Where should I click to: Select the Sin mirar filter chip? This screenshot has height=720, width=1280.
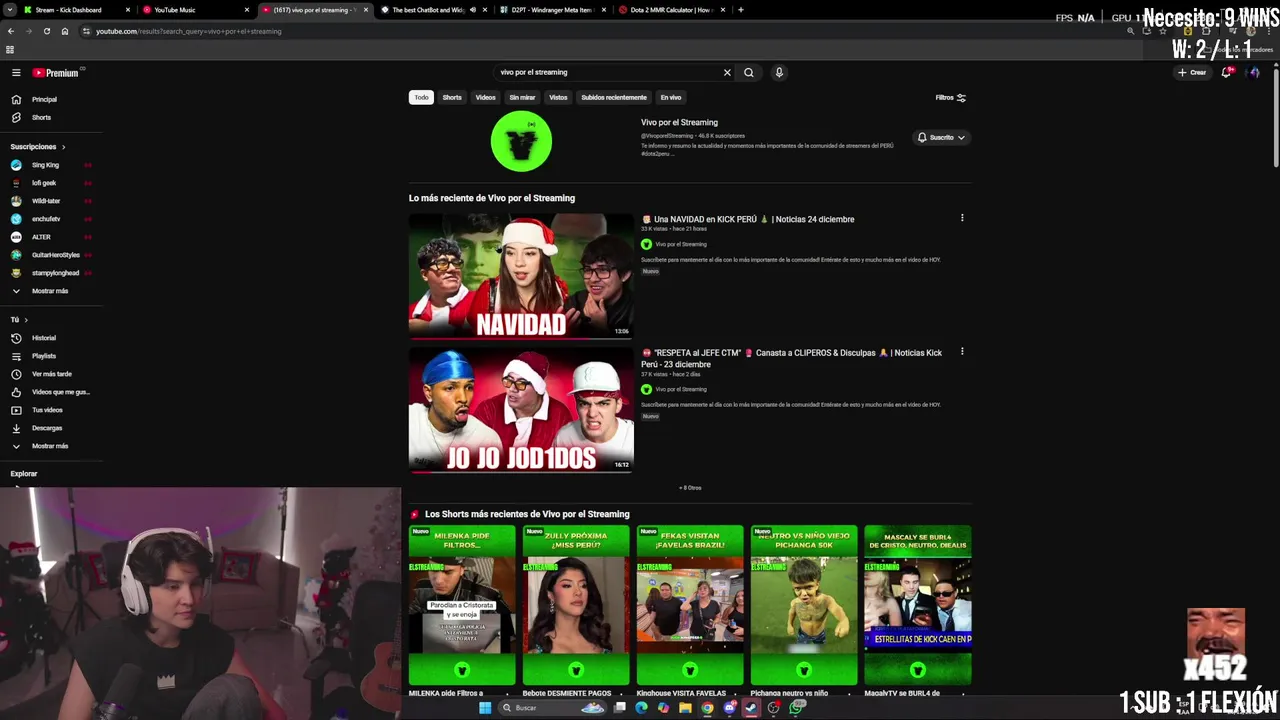coord(522,97)
